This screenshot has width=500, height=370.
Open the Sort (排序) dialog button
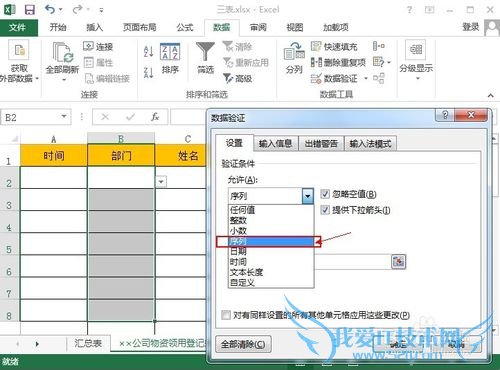click(x=170, y=59)
